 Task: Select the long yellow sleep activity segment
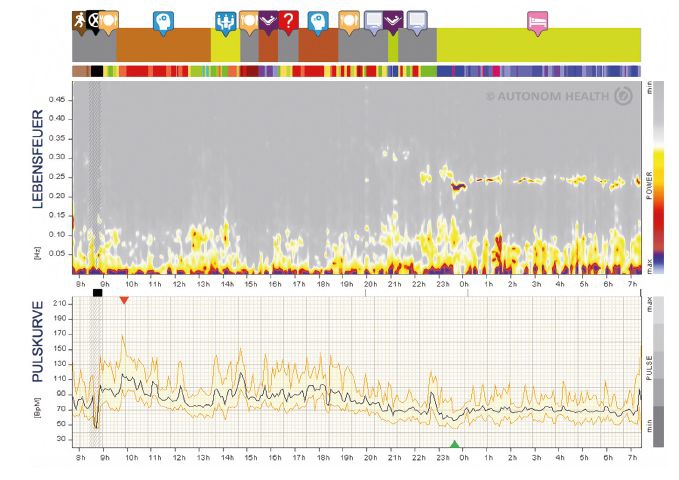pyautogui.click(x=538, y=45)
